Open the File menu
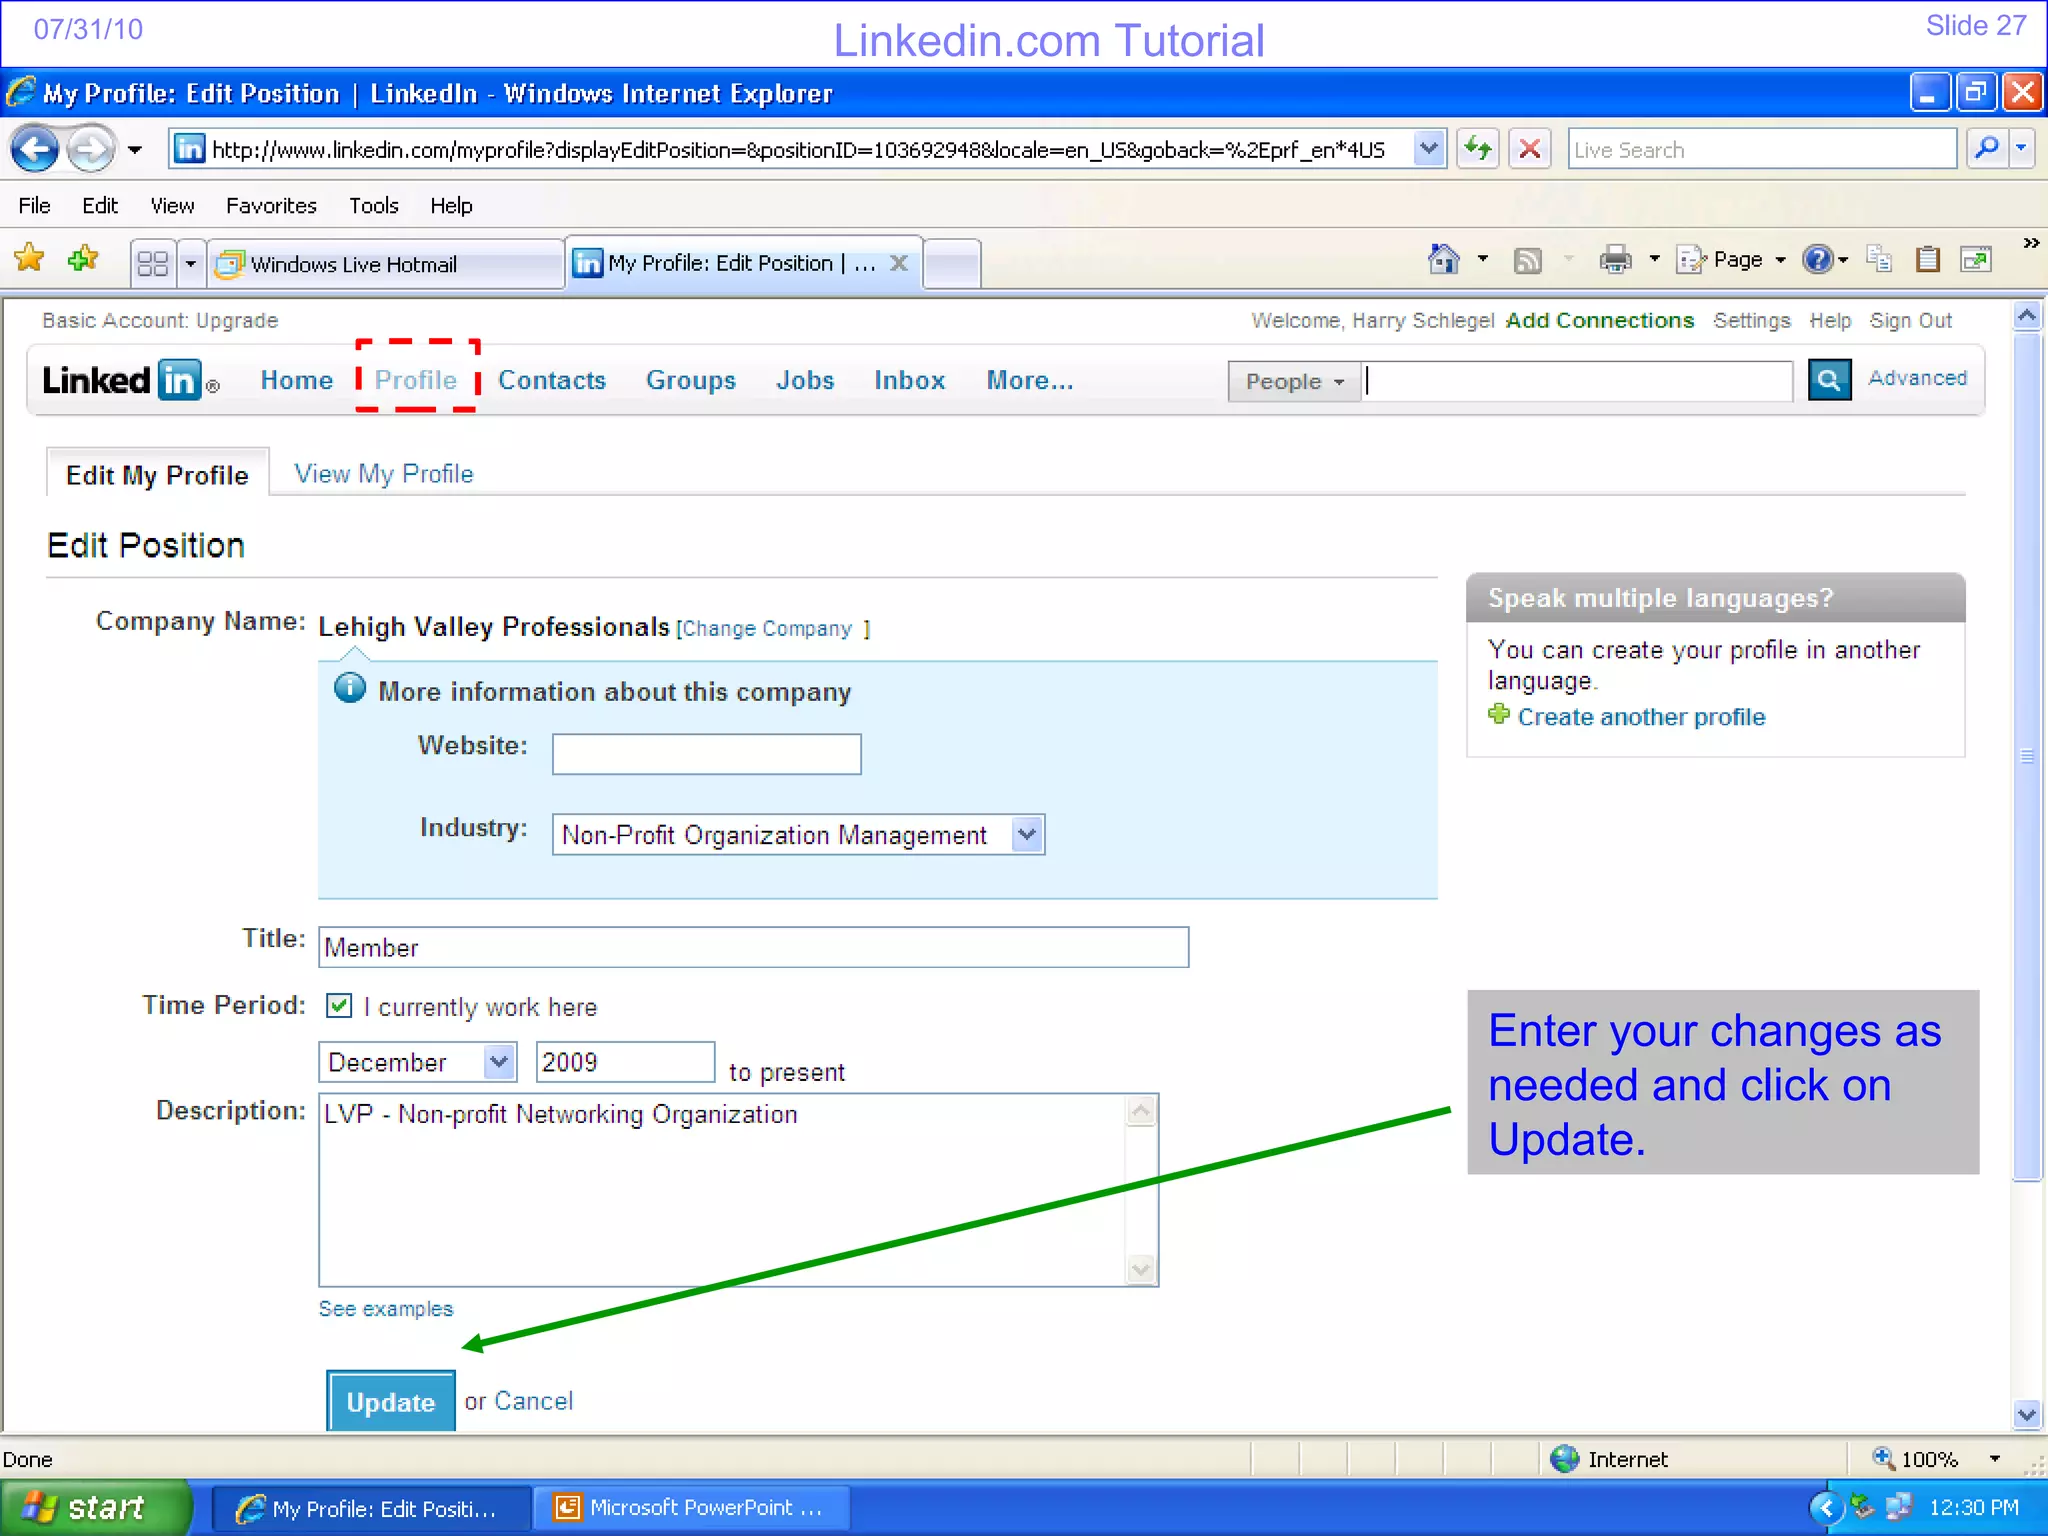 click(34, 206)
